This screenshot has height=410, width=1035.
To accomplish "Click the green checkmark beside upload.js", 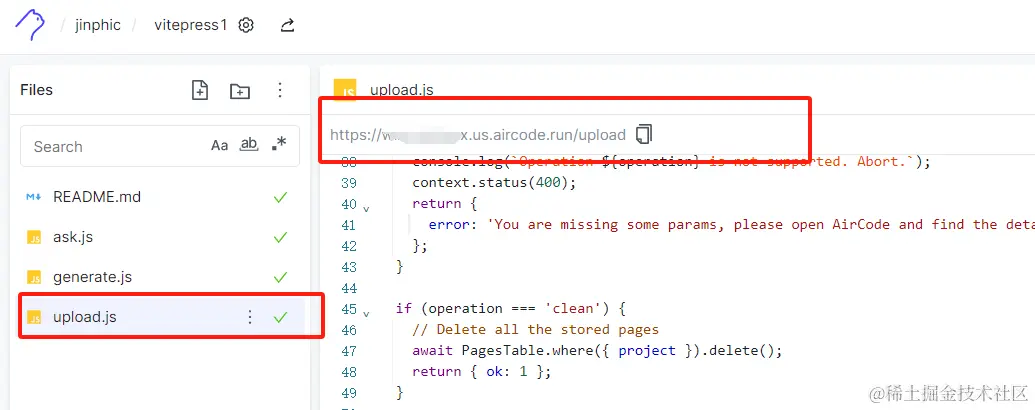I will pos(281,318).
